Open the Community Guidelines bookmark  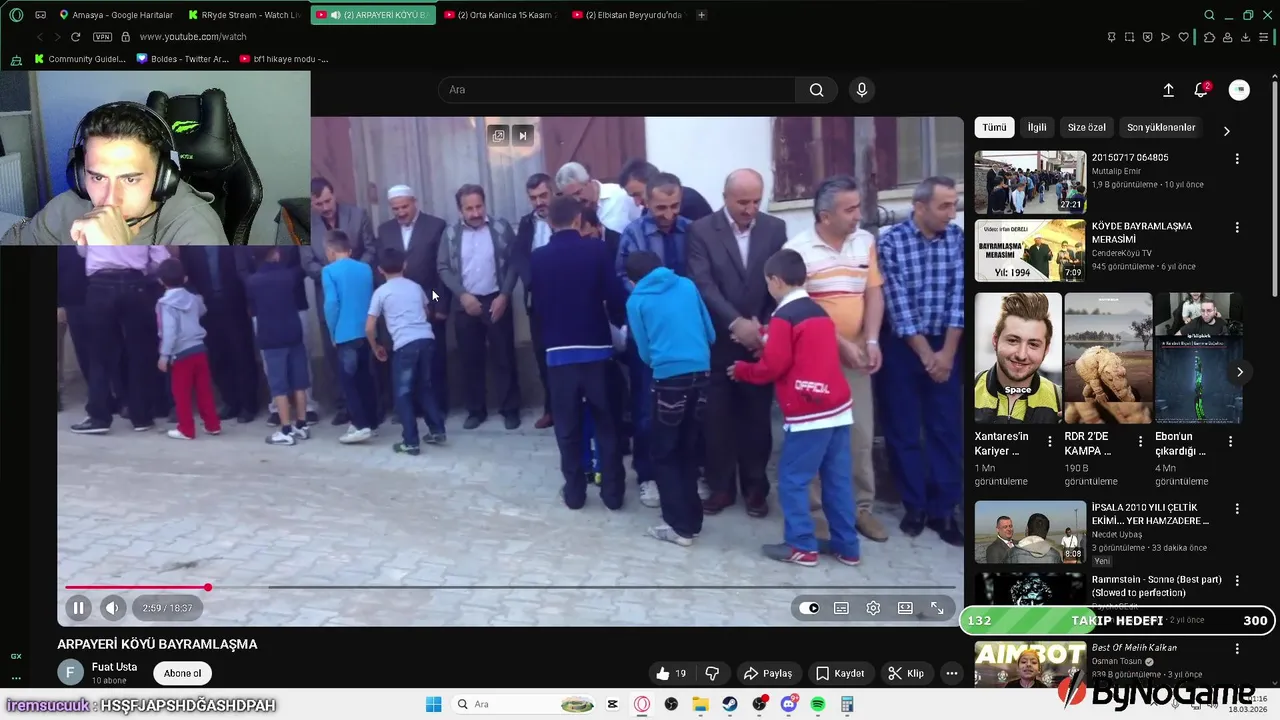pos(80,59)
